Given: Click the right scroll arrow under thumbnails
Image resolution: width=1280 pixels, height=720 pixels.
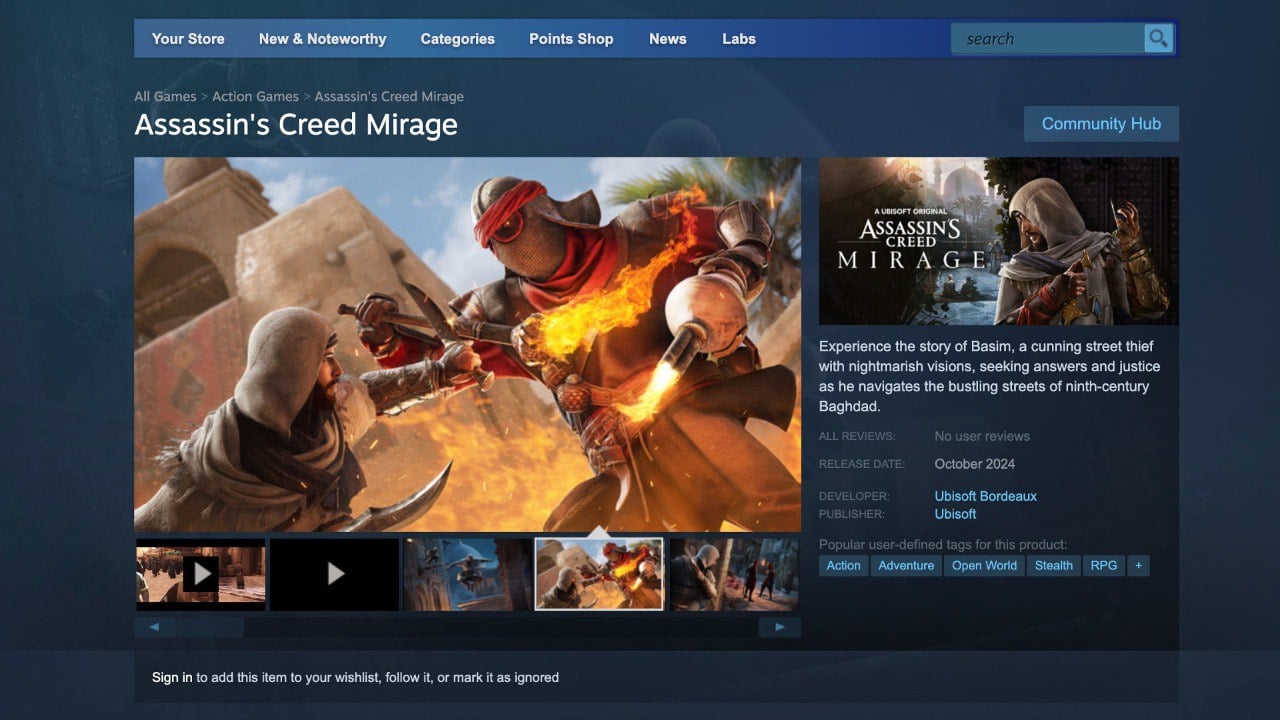Looking at the screenshot, I should (x=780, y=627).
